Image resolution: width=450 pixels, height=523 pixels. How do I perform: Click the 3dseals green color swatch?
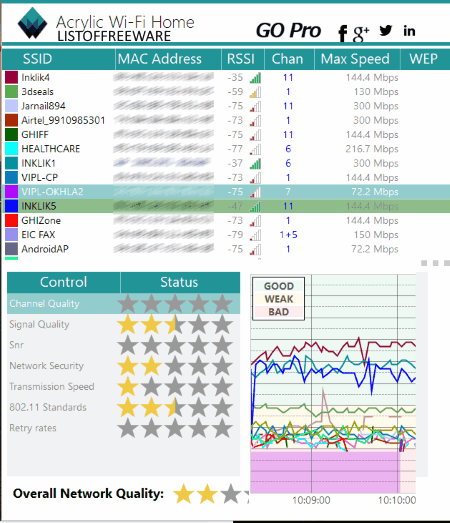pos(11,92)
